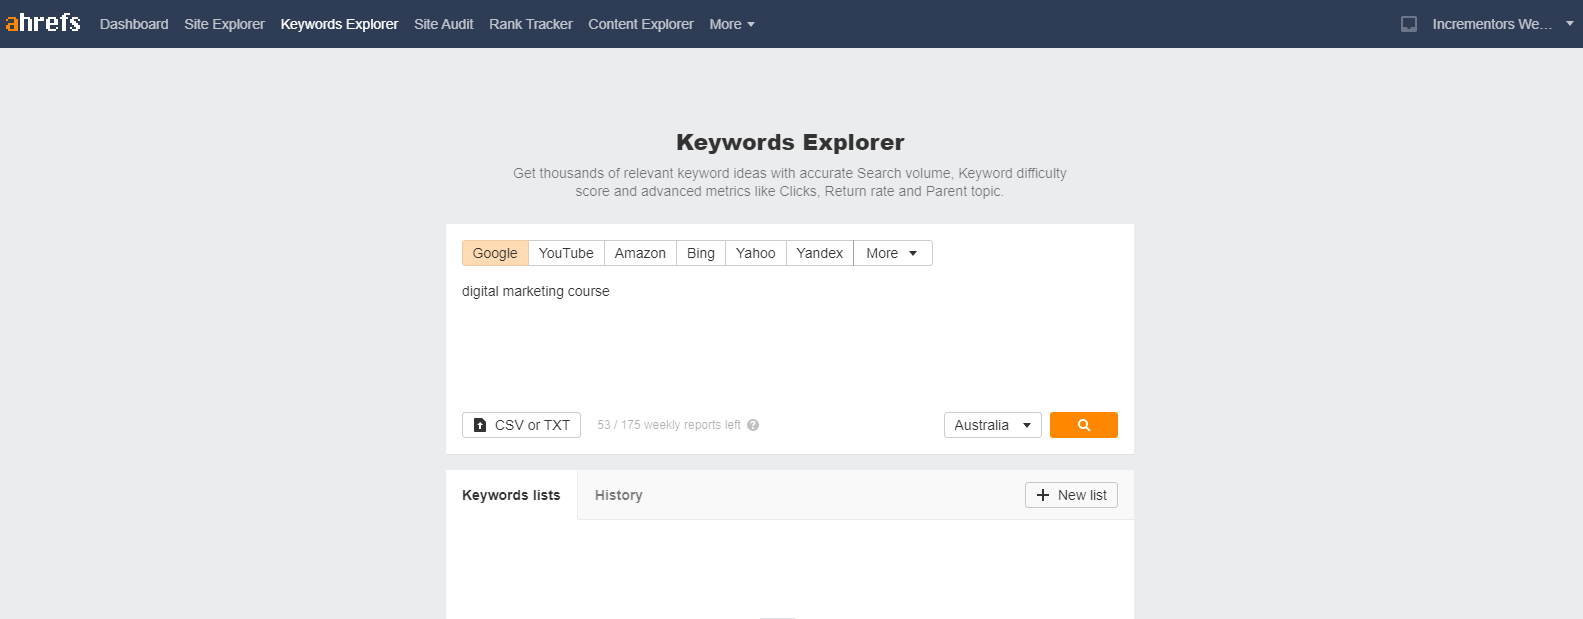Select the Keywords lists tab

click(x=511, y=495)
